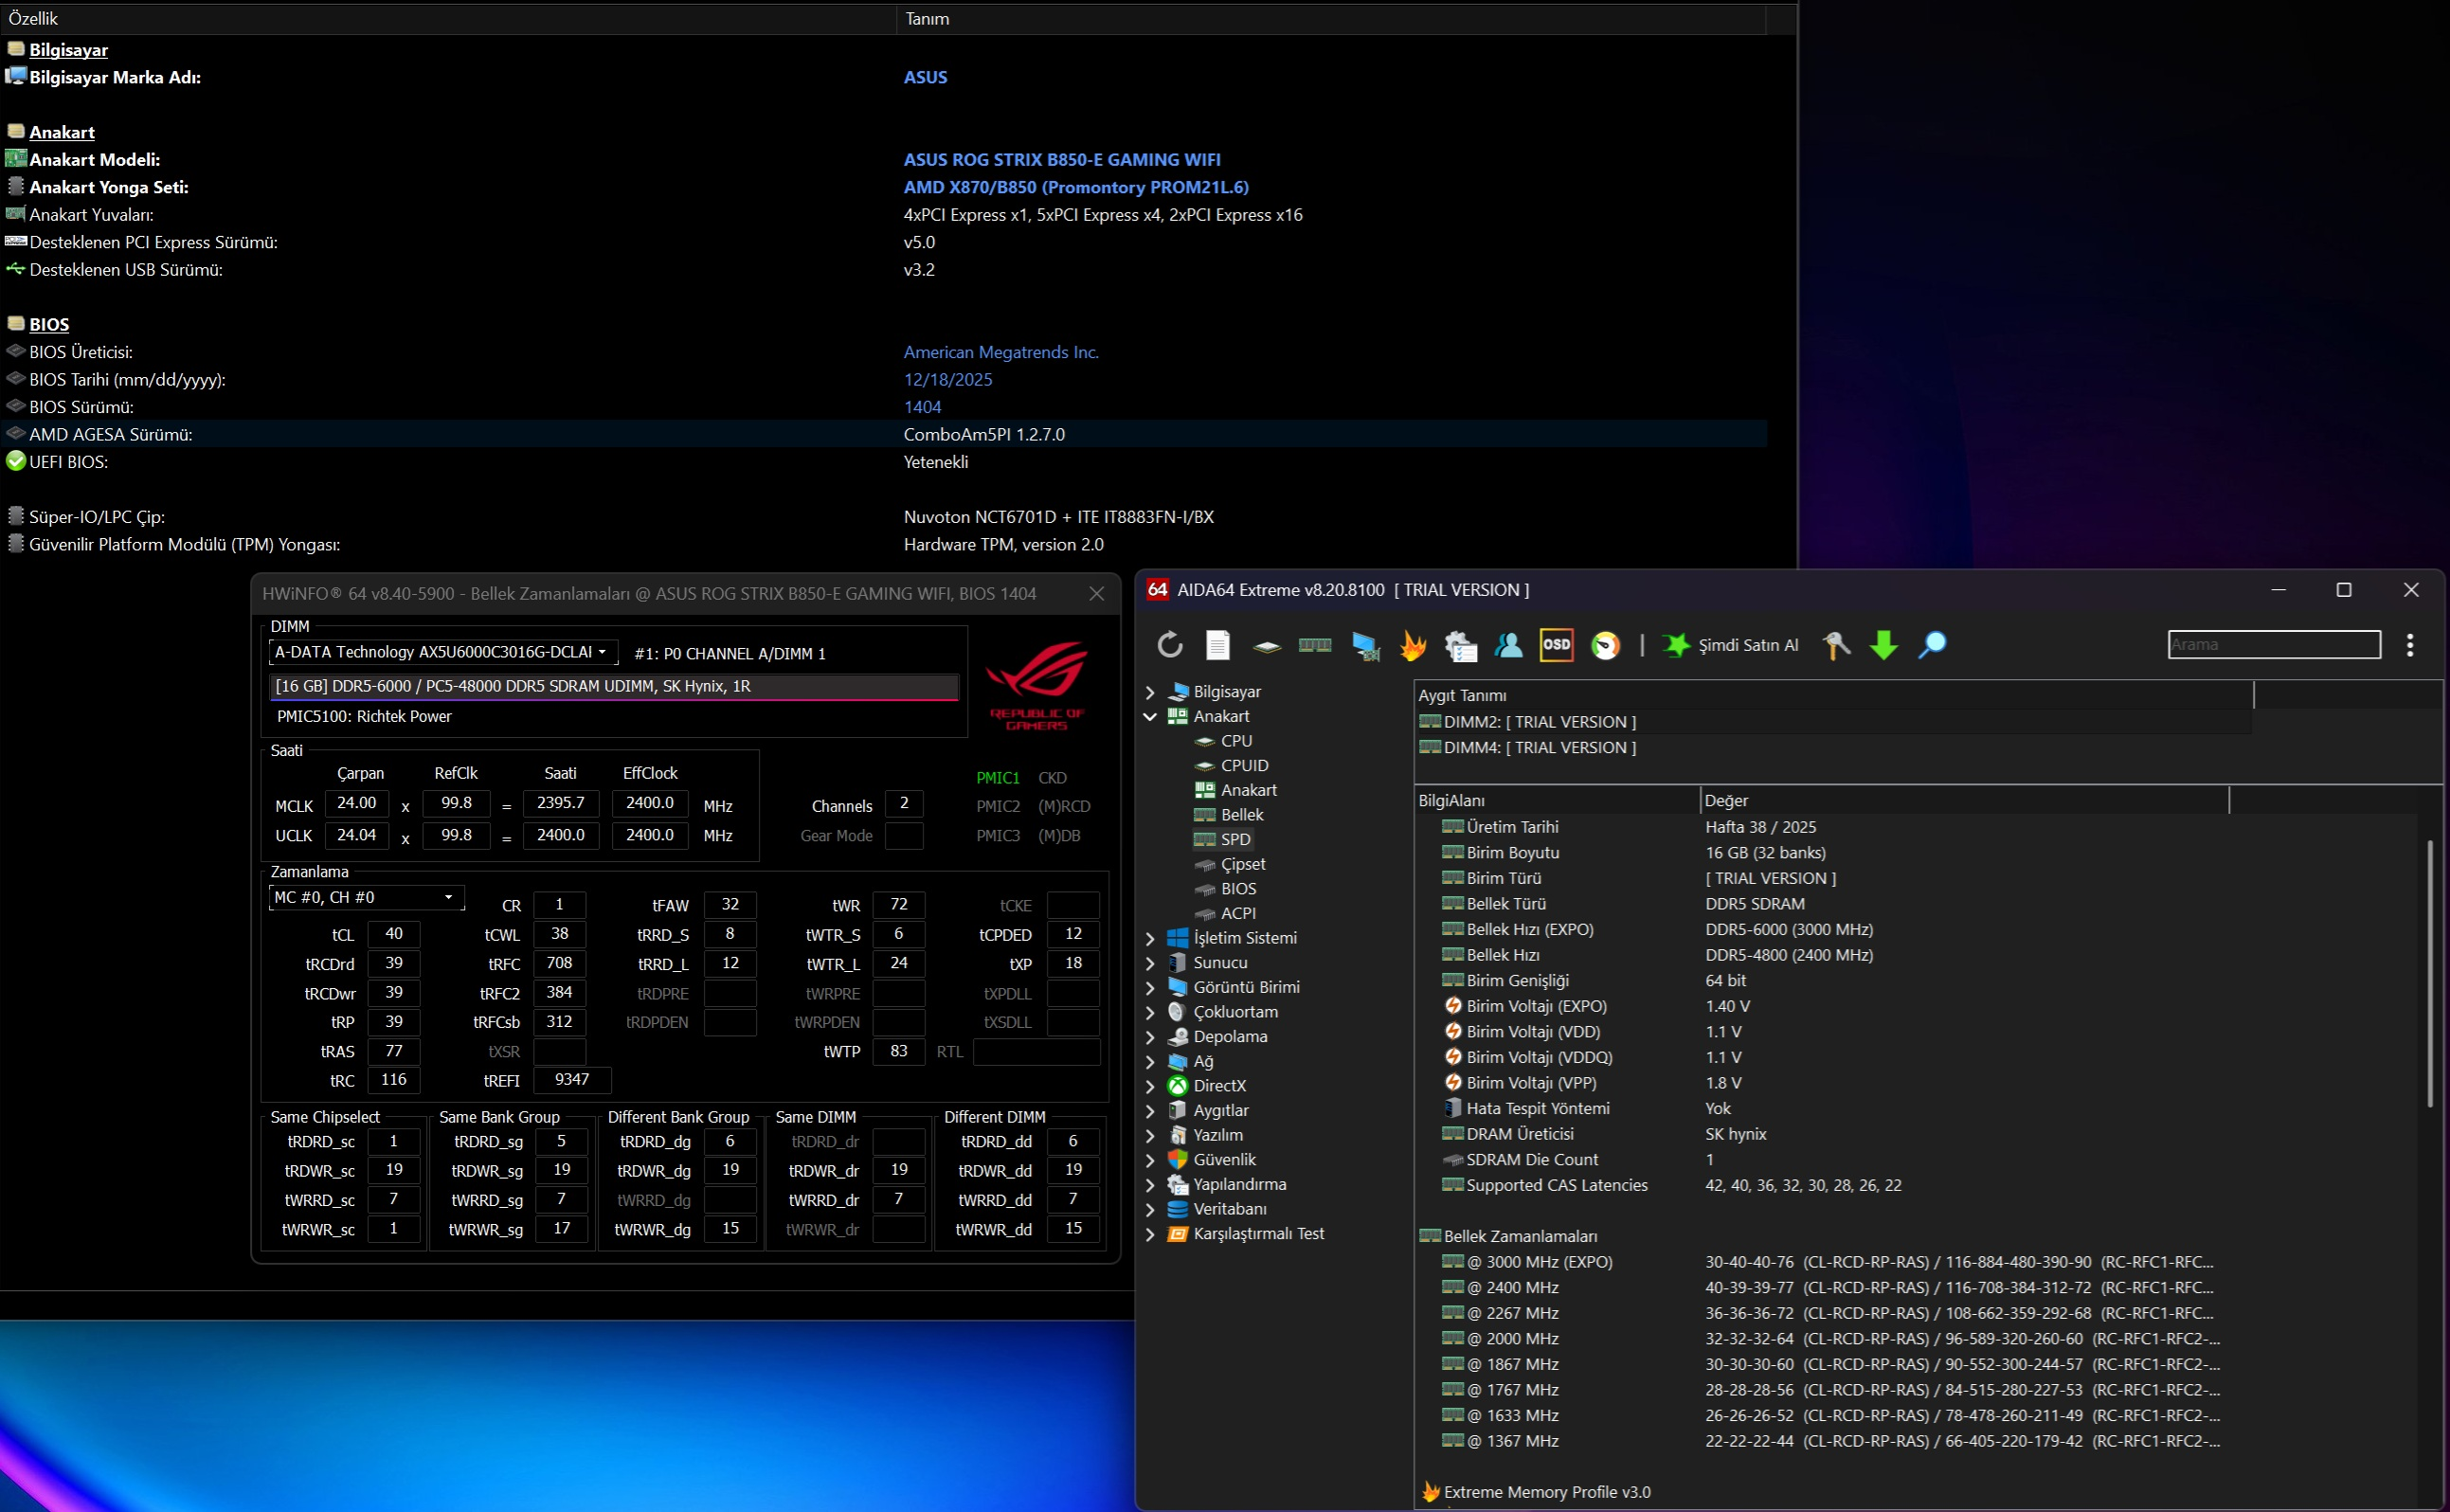Click the 'Tanım' column header

[1331, 19]
